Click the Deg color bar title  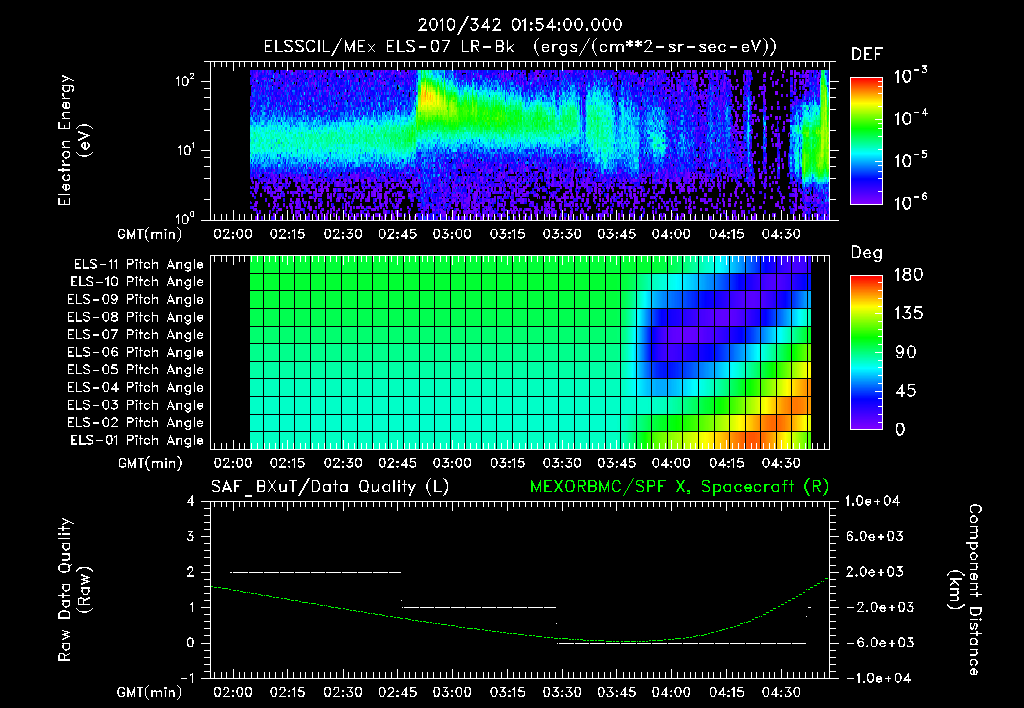click(867, 253)
